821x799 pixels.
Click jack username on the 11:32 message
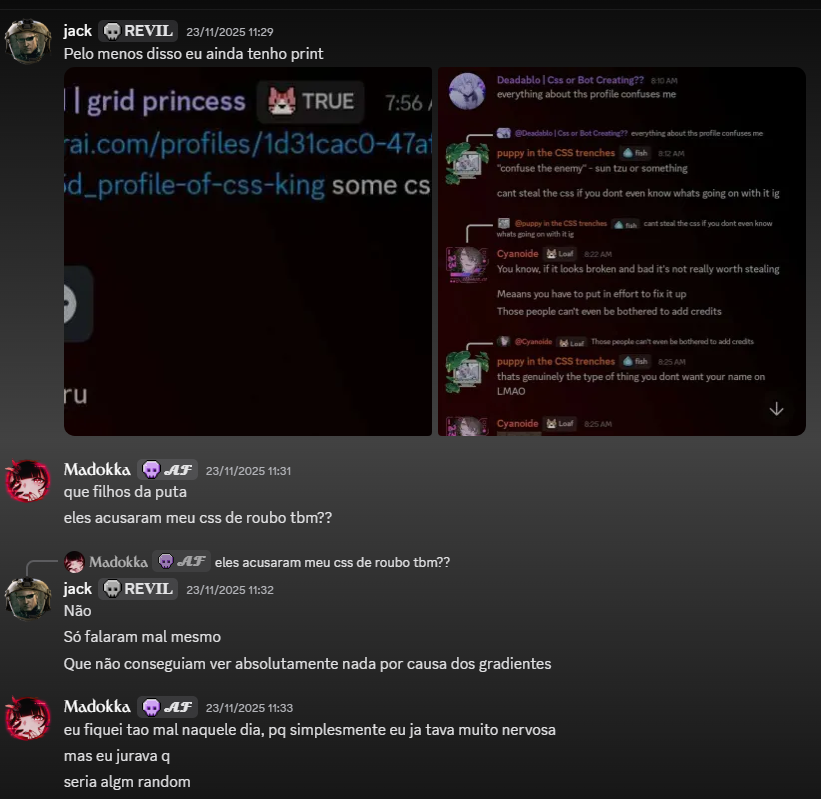tap(77, 589)
